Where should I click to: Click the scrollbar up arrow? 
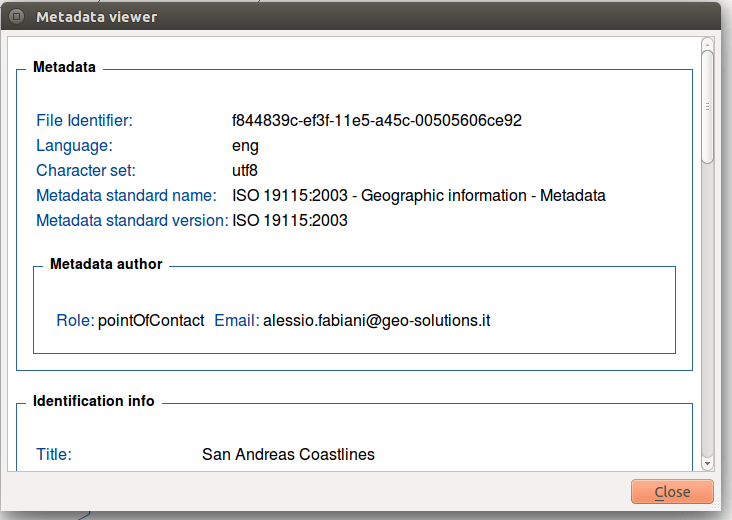coord(707,45)
